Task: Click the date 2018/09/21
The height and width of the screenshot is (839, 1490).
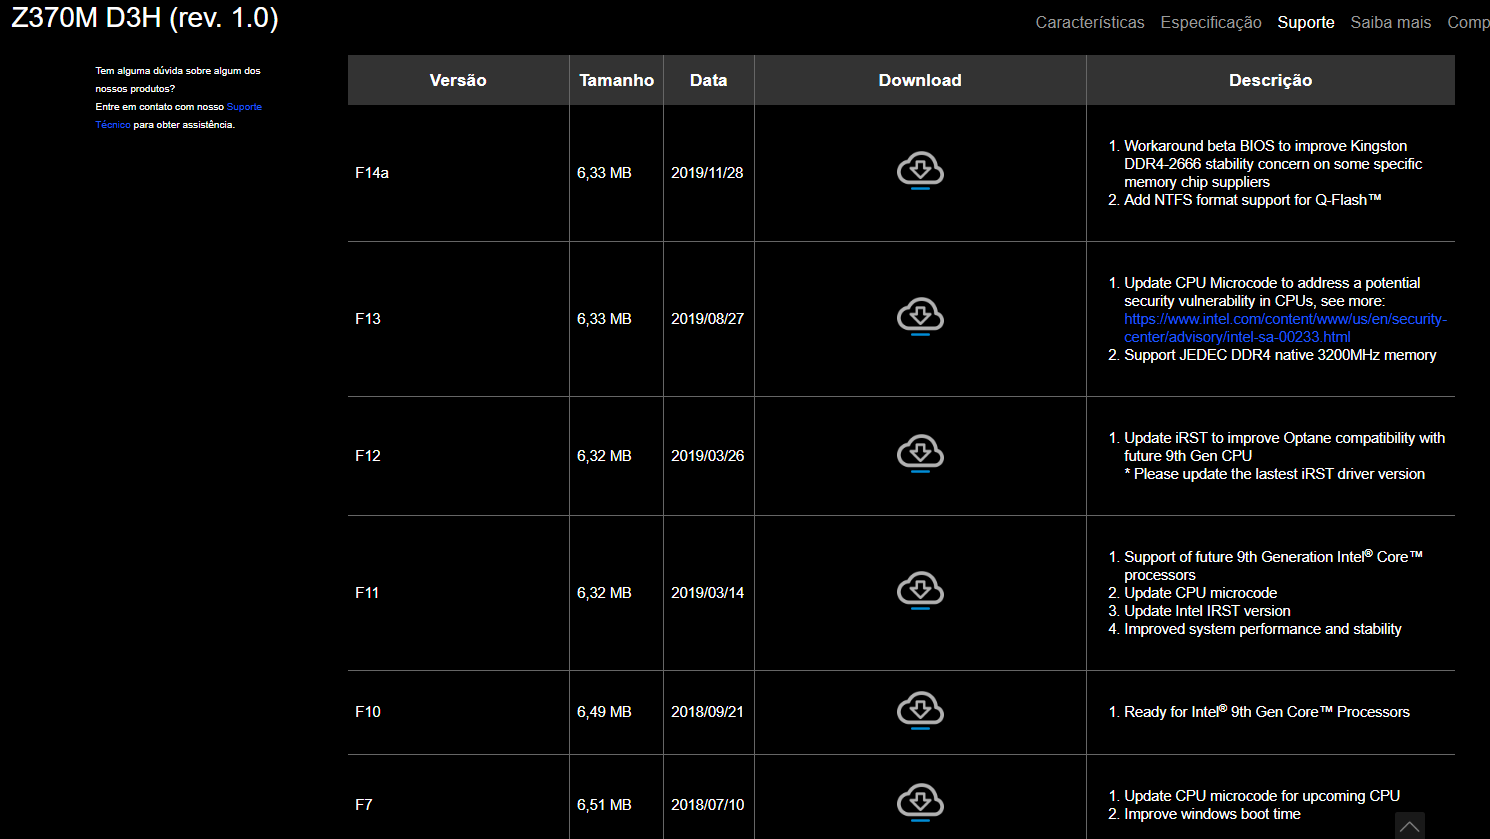Action: coord(707,712)
